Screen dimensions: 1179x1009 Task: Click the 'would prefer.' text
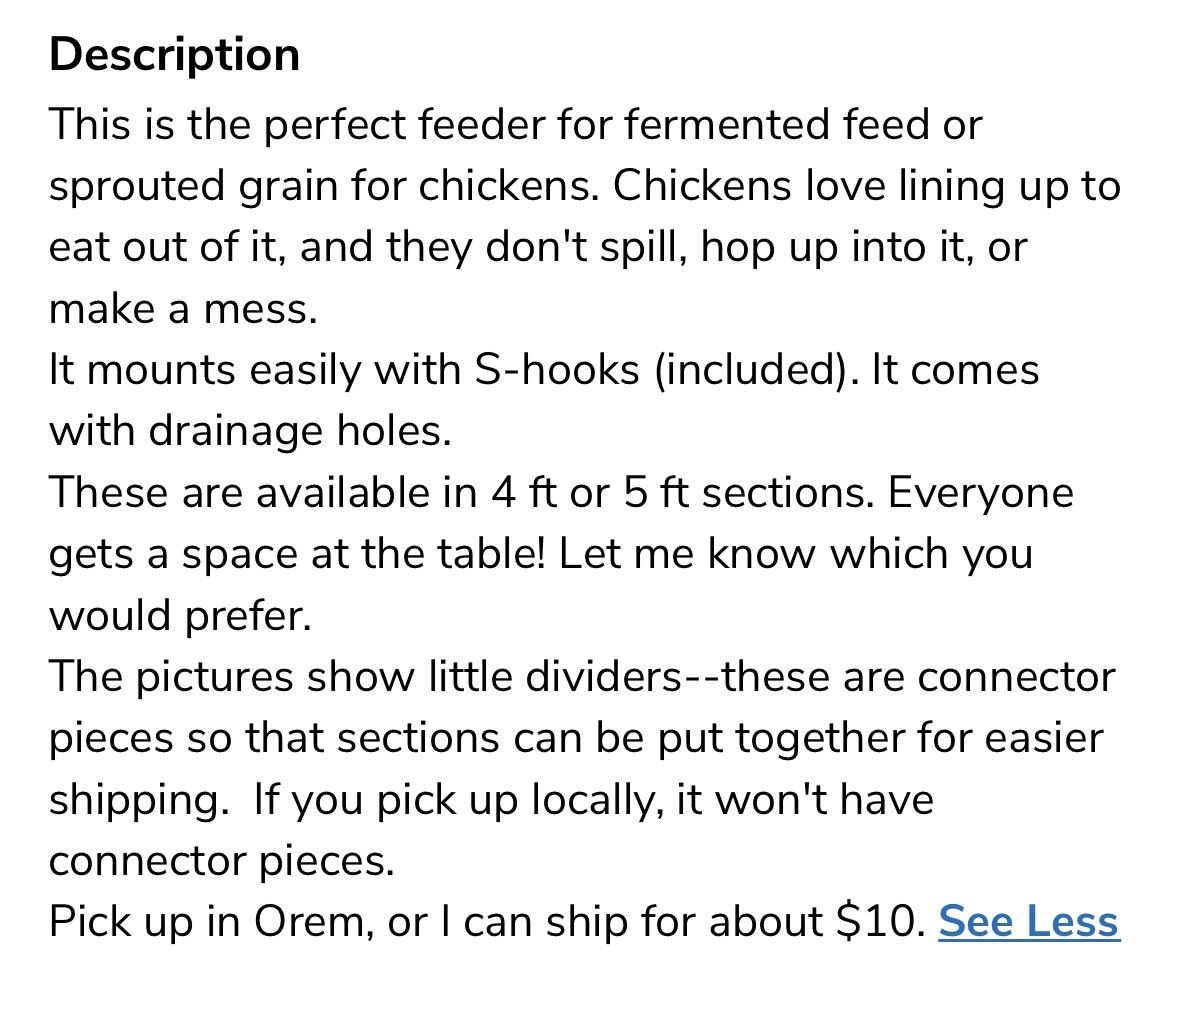point(180,617)
